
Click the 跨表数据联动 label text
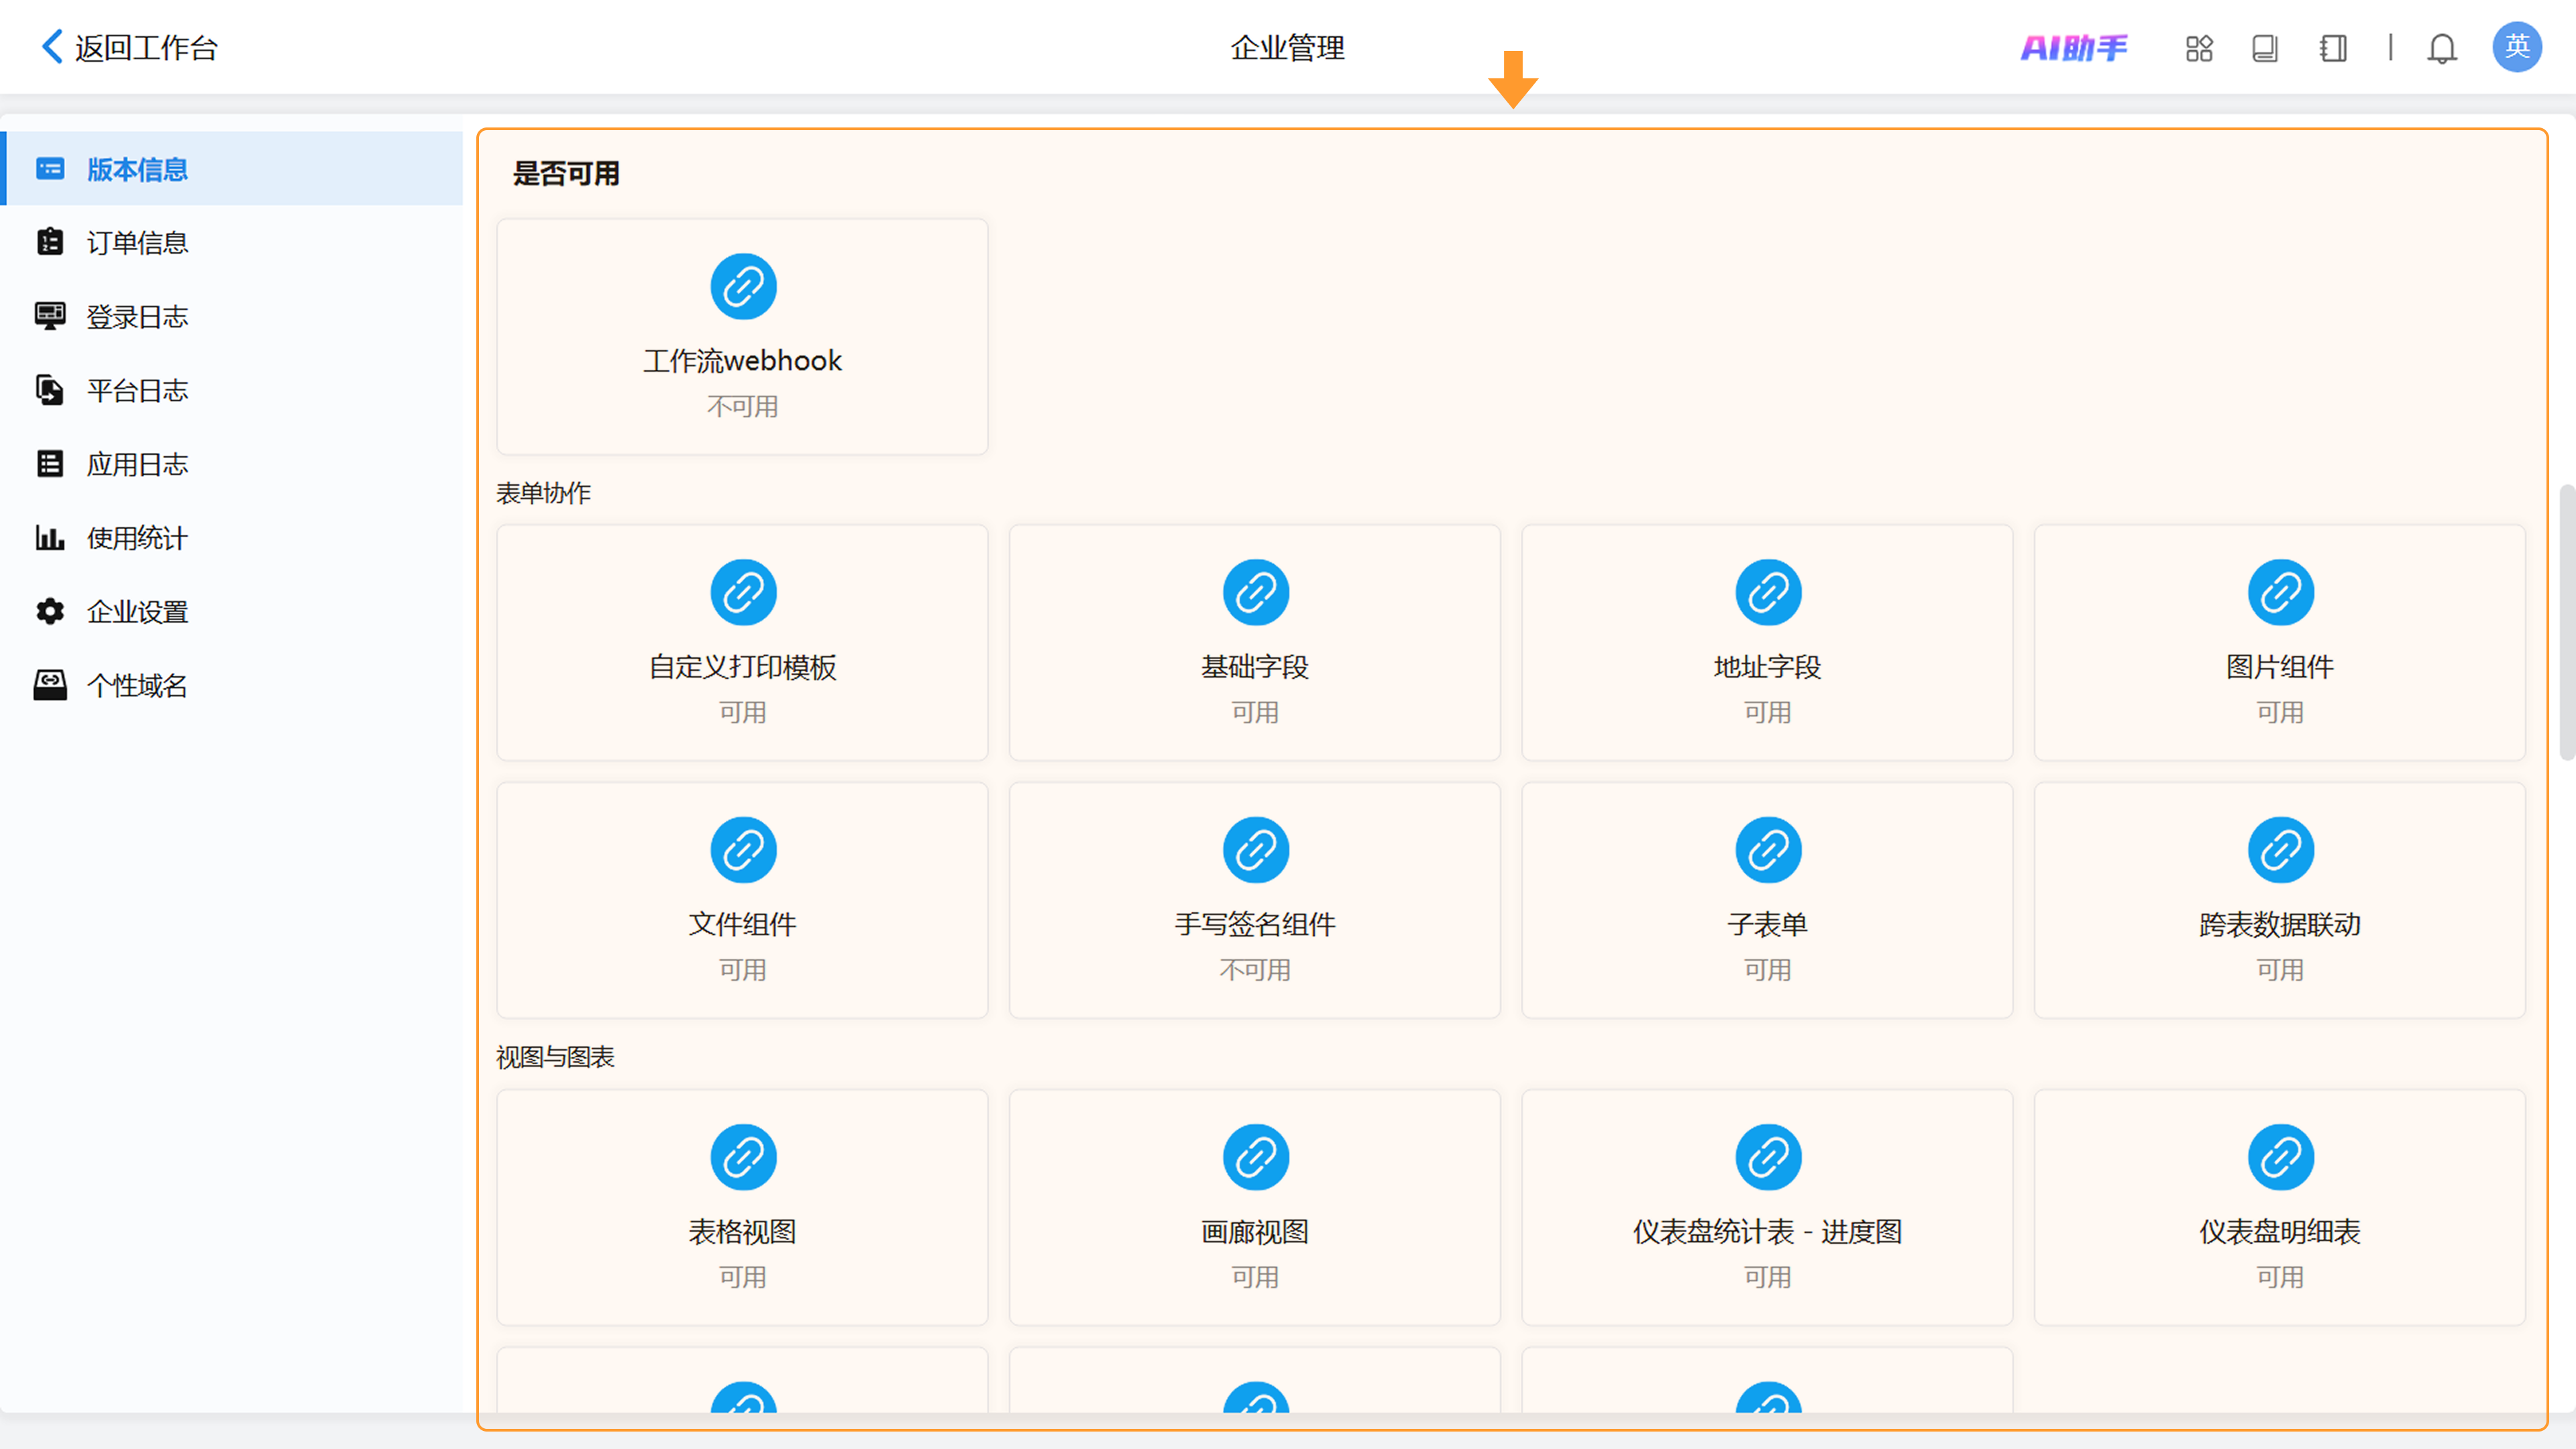tap(2280, 924)
